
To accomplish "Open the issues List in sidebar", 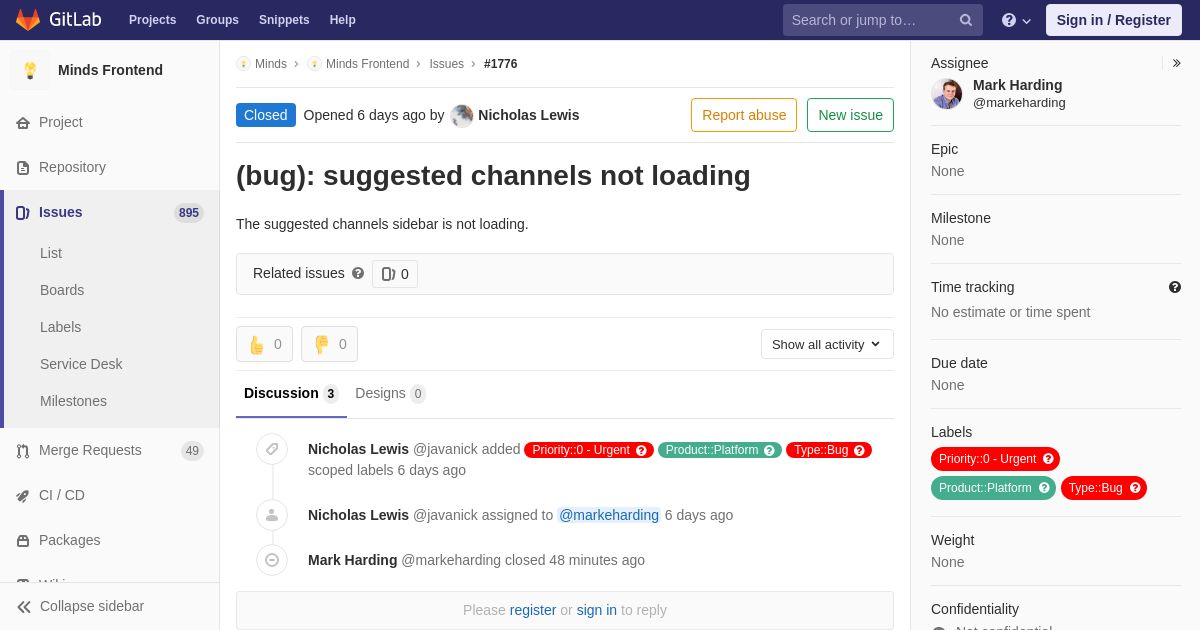I will click(51, 254).
